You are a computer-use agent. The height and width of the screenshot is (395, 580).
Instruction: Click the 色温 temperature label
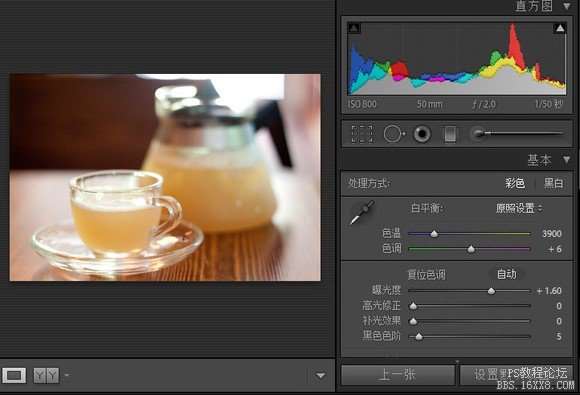[391, 233]
